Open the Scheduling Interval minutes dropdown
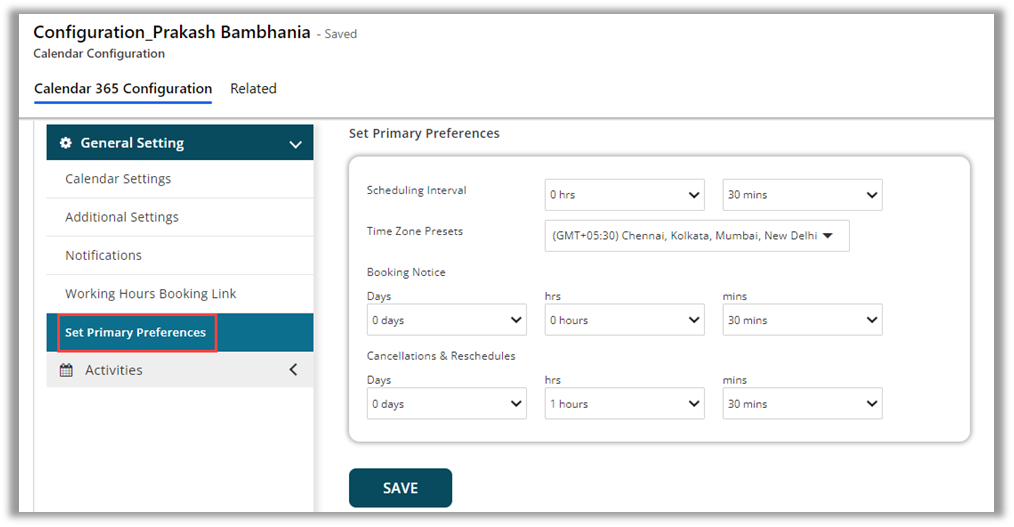 tap(802, 195)
